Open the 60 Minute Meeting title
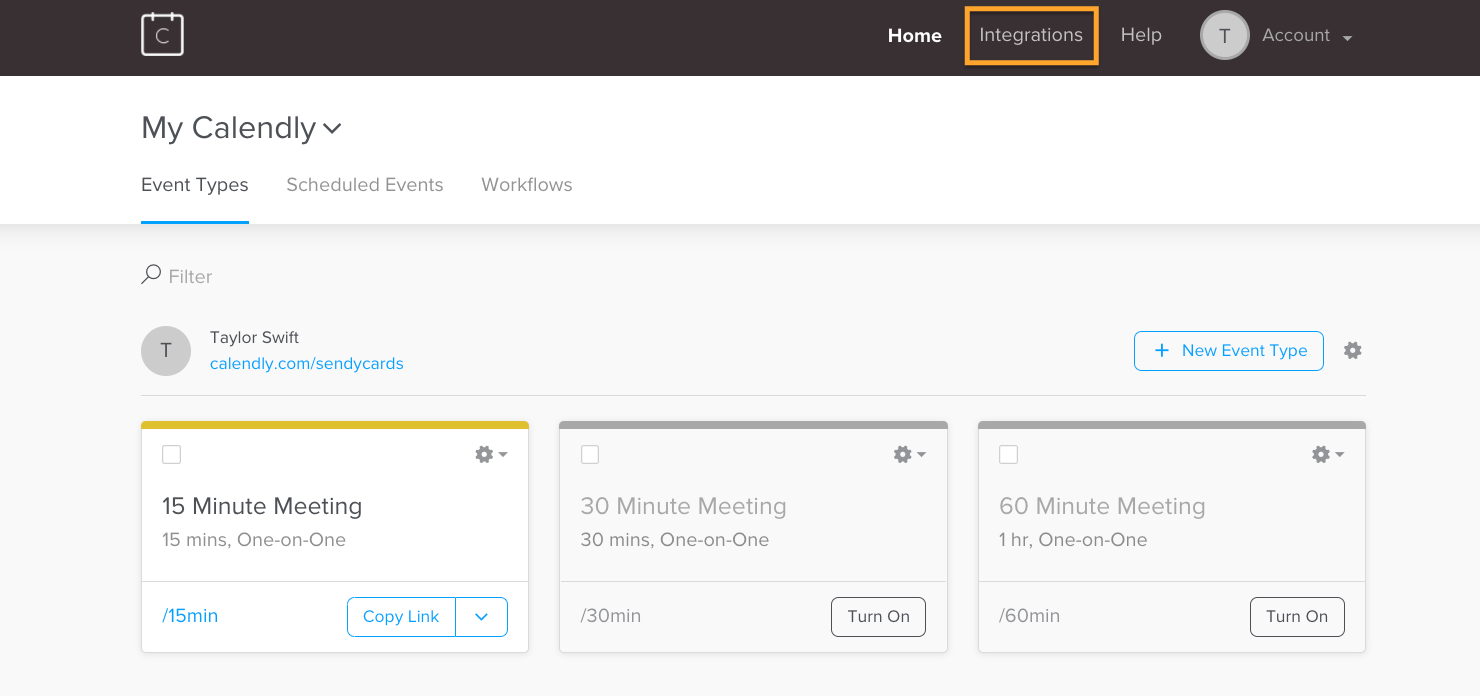Viewport: 1480px width, 696px height. 1102,506
